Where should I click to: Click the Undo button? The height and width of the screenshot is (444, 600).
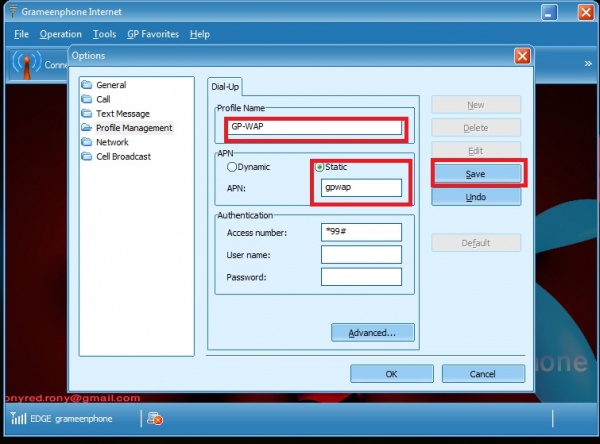point(476,197)
